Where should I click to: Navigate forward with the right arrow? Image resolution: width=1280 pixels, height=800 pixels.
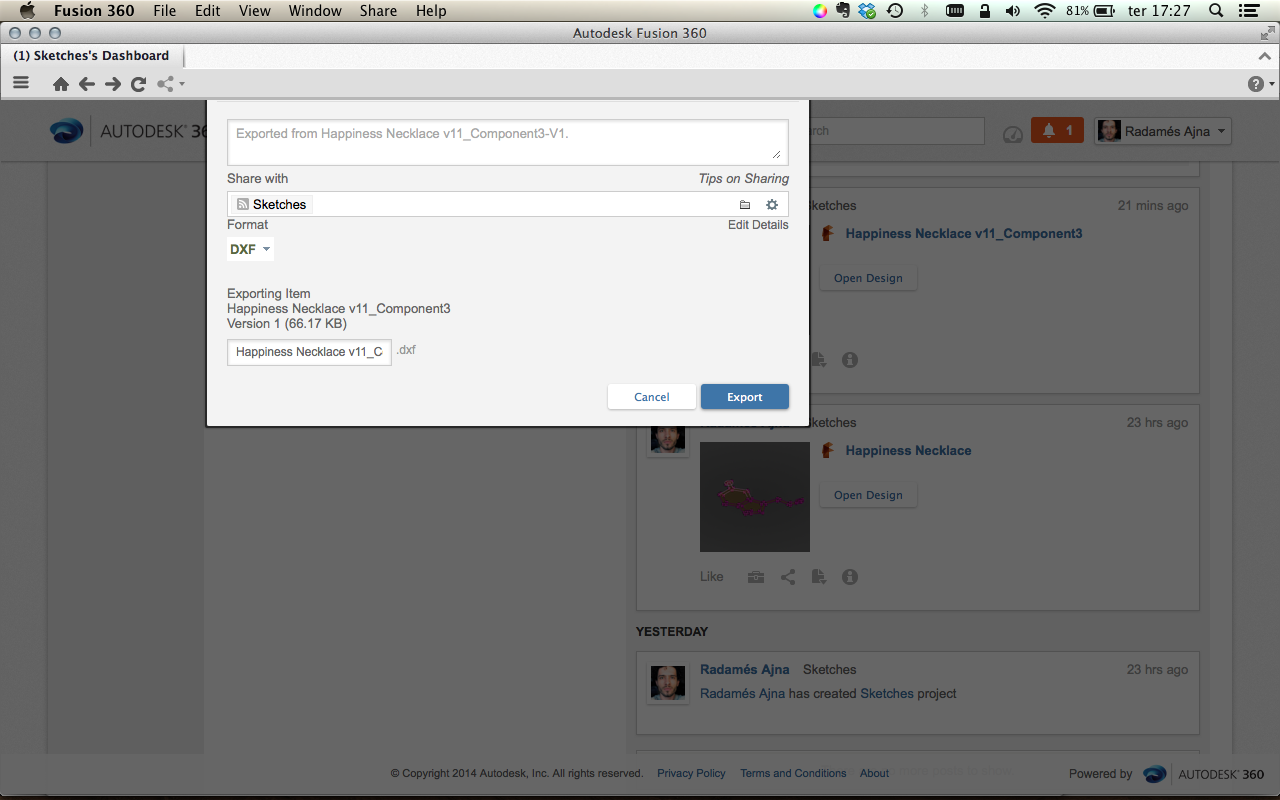(113, 85)
